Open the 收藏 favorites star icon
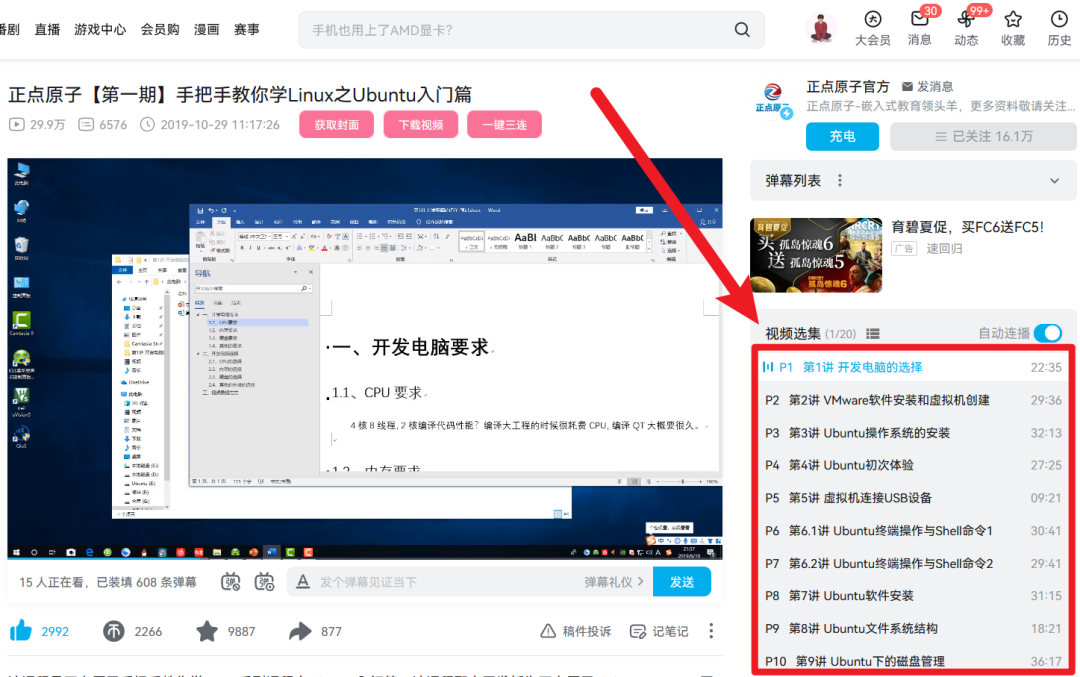 click(1012, 19)
